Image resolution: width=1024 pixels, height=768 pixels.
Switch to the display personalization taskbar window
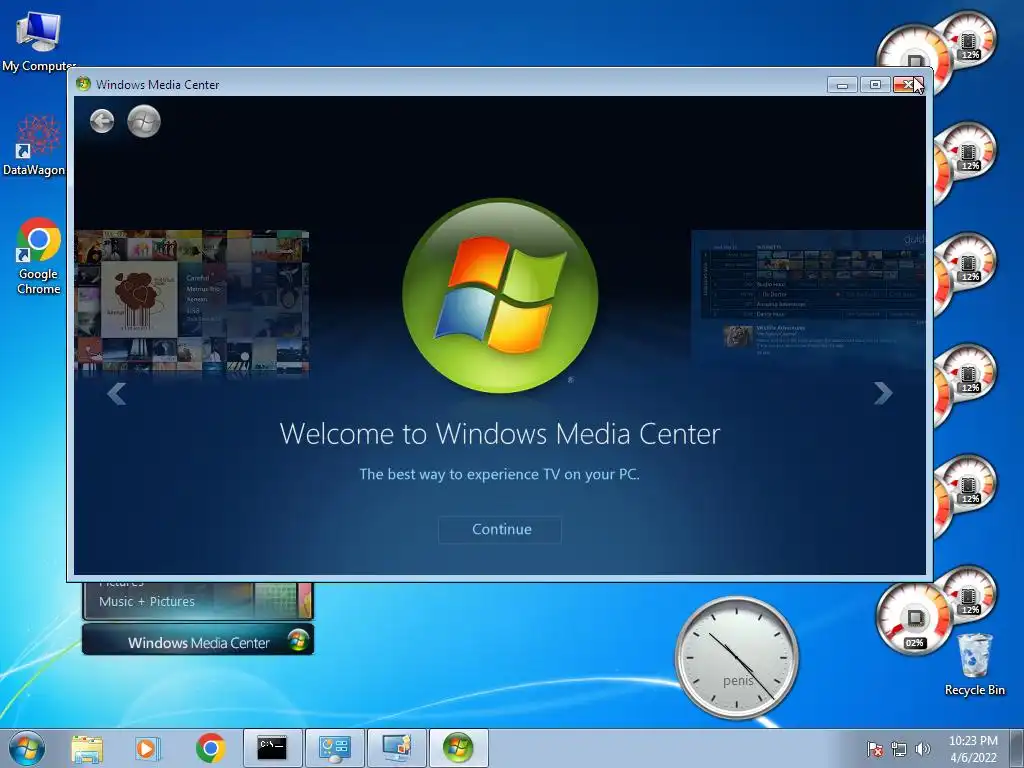point(396,748)
